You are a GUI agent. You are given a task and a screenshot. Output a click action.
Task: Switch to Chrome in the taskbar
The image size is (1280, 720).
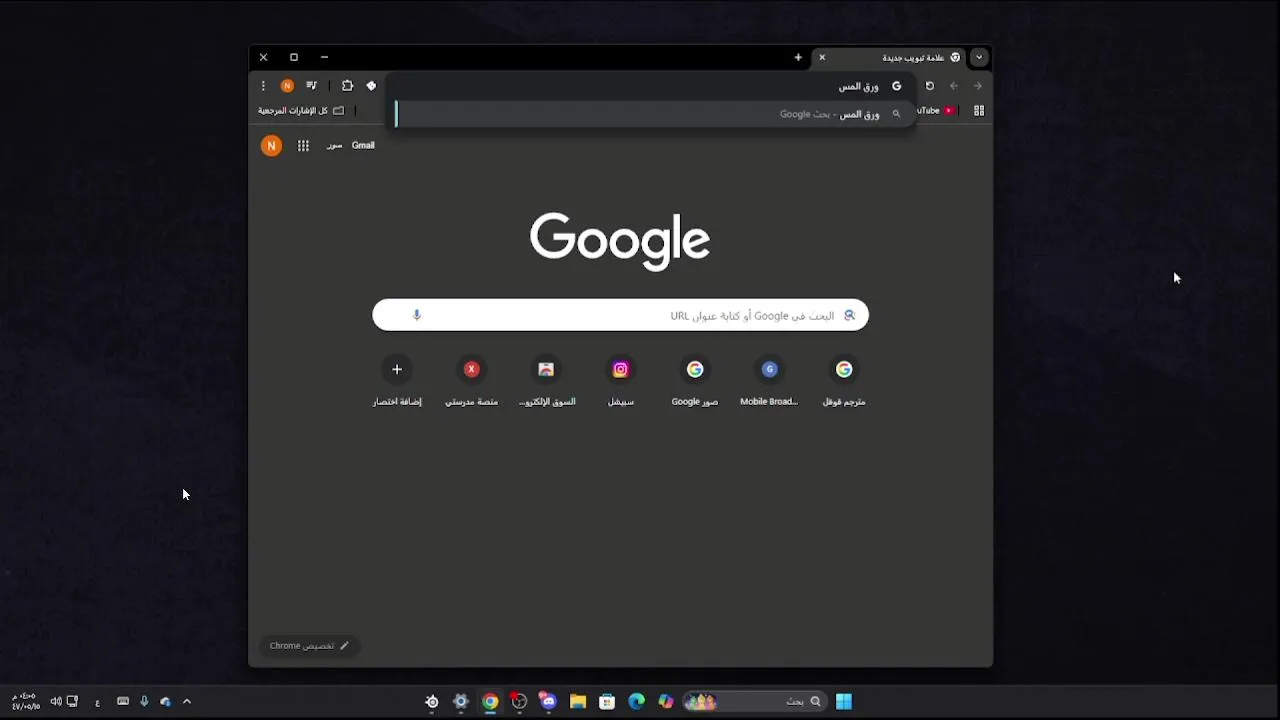pyautogui.click(x=490, y=701)
